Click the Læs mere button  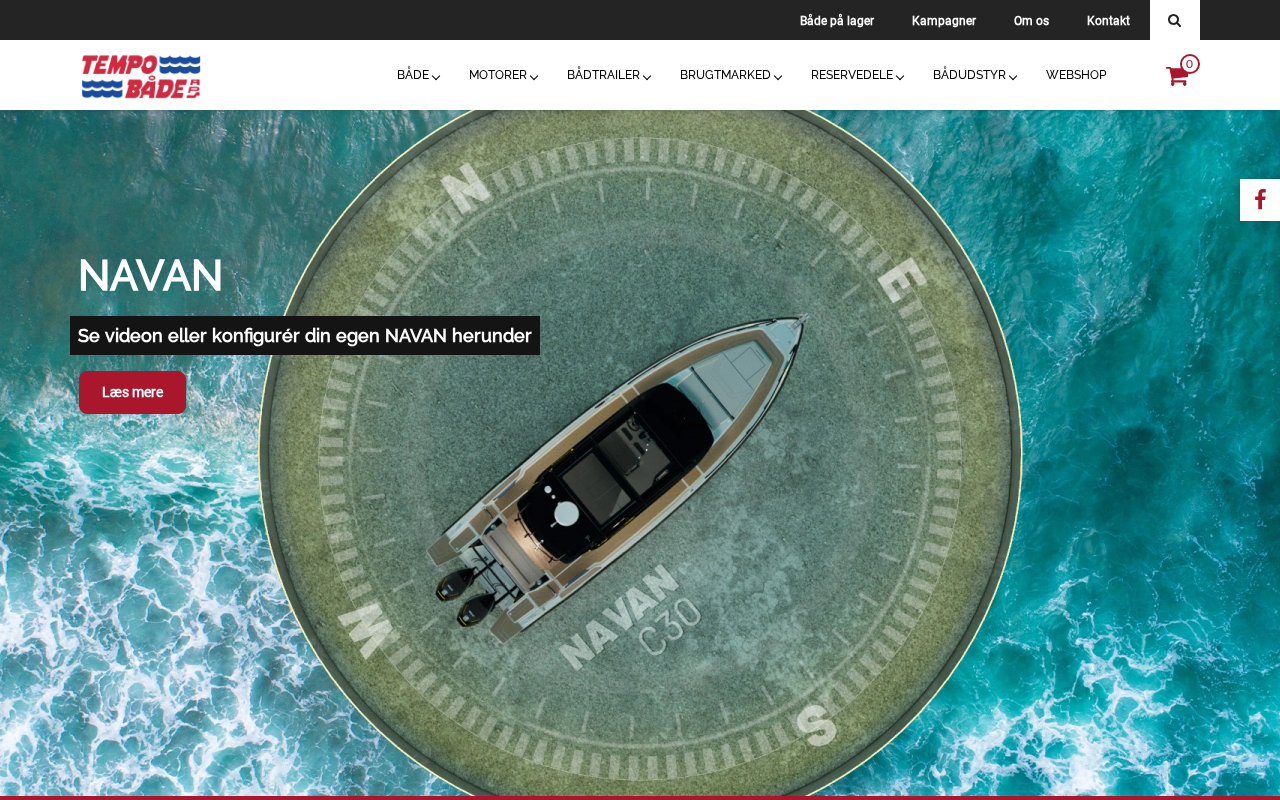(x=132, y=392)
